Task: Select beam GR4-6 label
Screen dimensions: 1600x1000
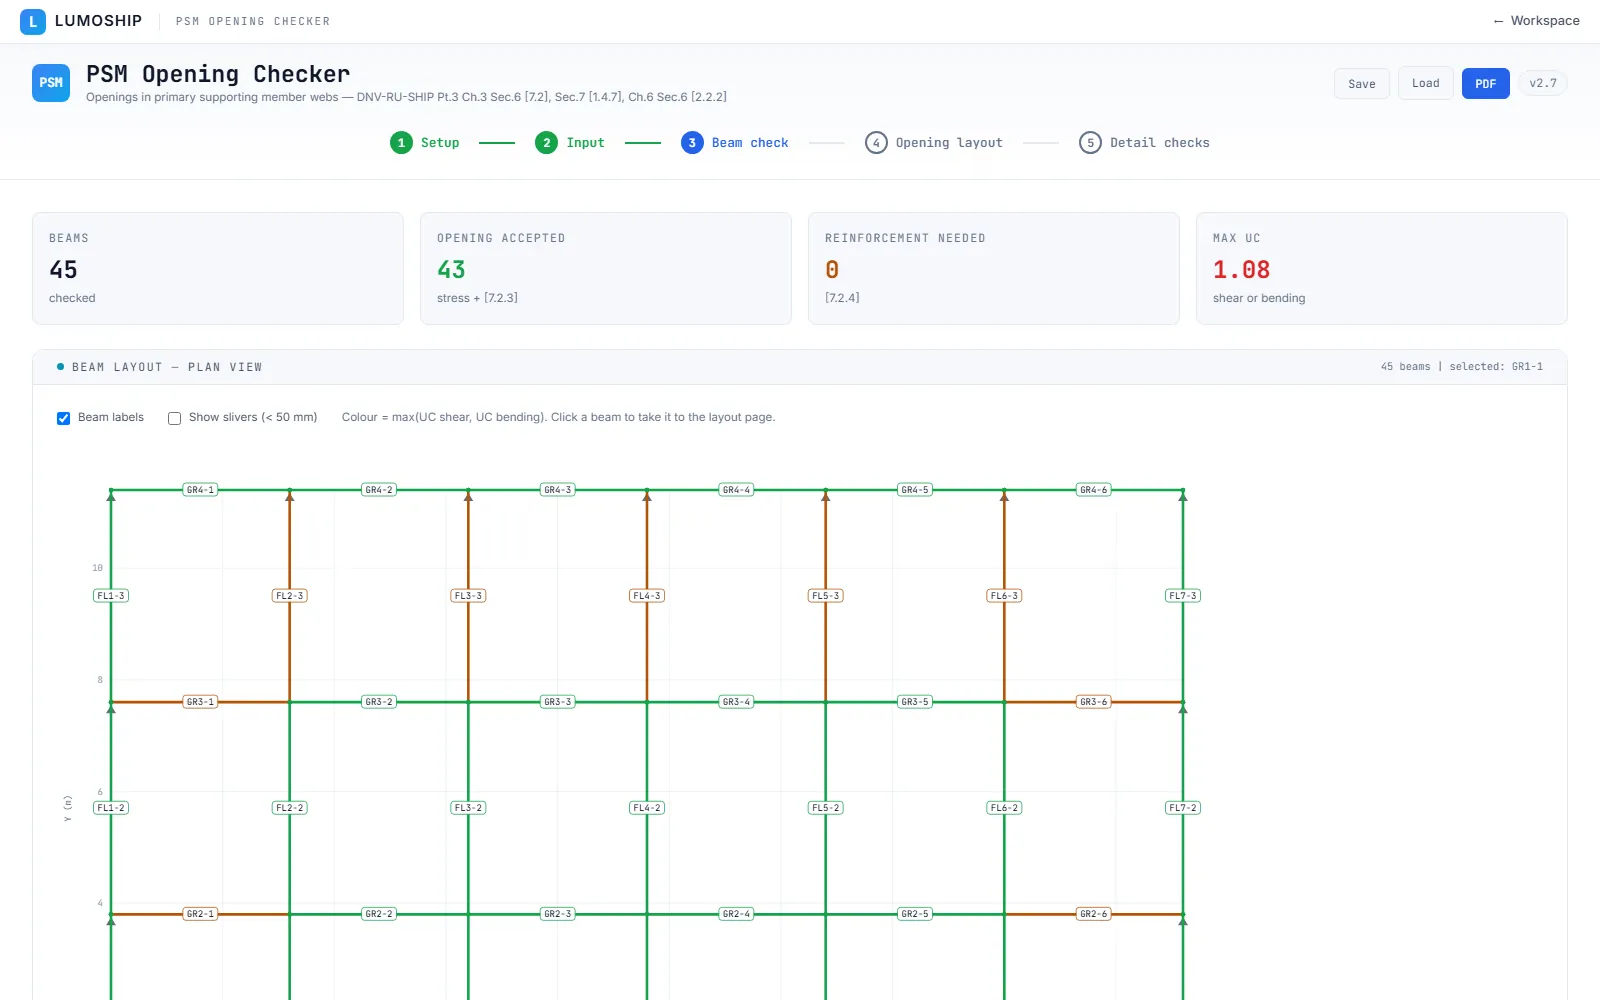Action: [1094, 490]
